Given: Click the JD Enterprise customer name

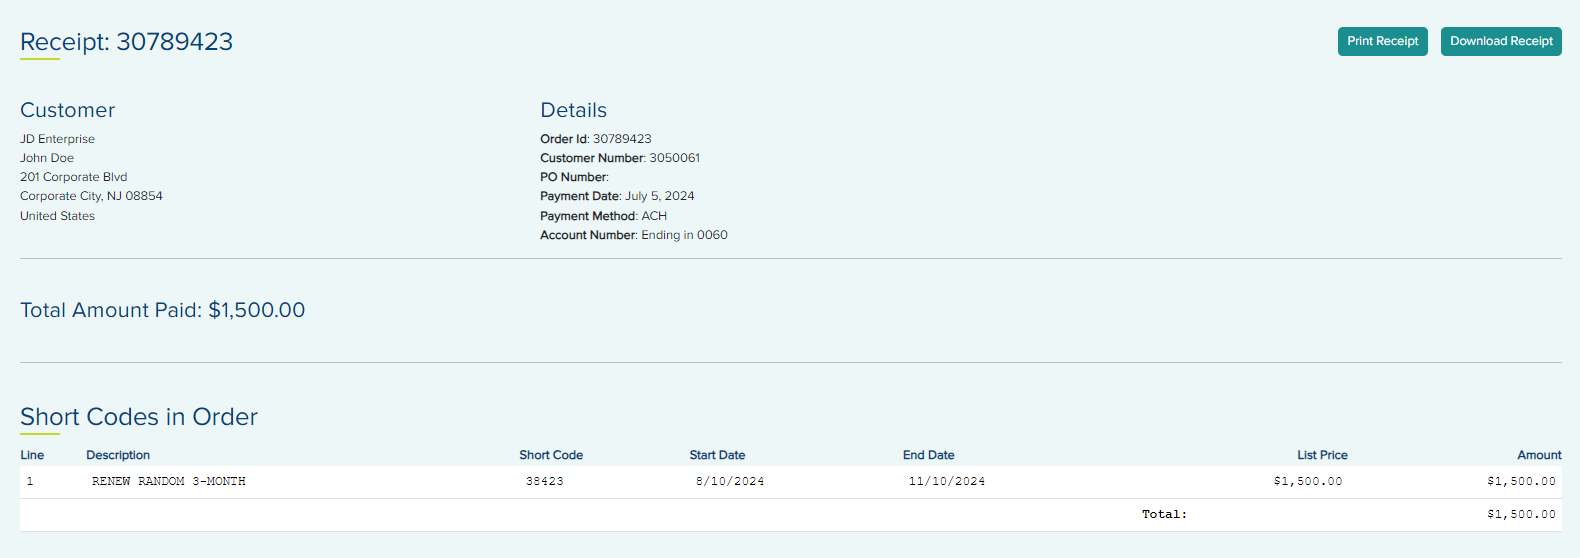Looking at the screenshot, I should (x=57, y=139).
